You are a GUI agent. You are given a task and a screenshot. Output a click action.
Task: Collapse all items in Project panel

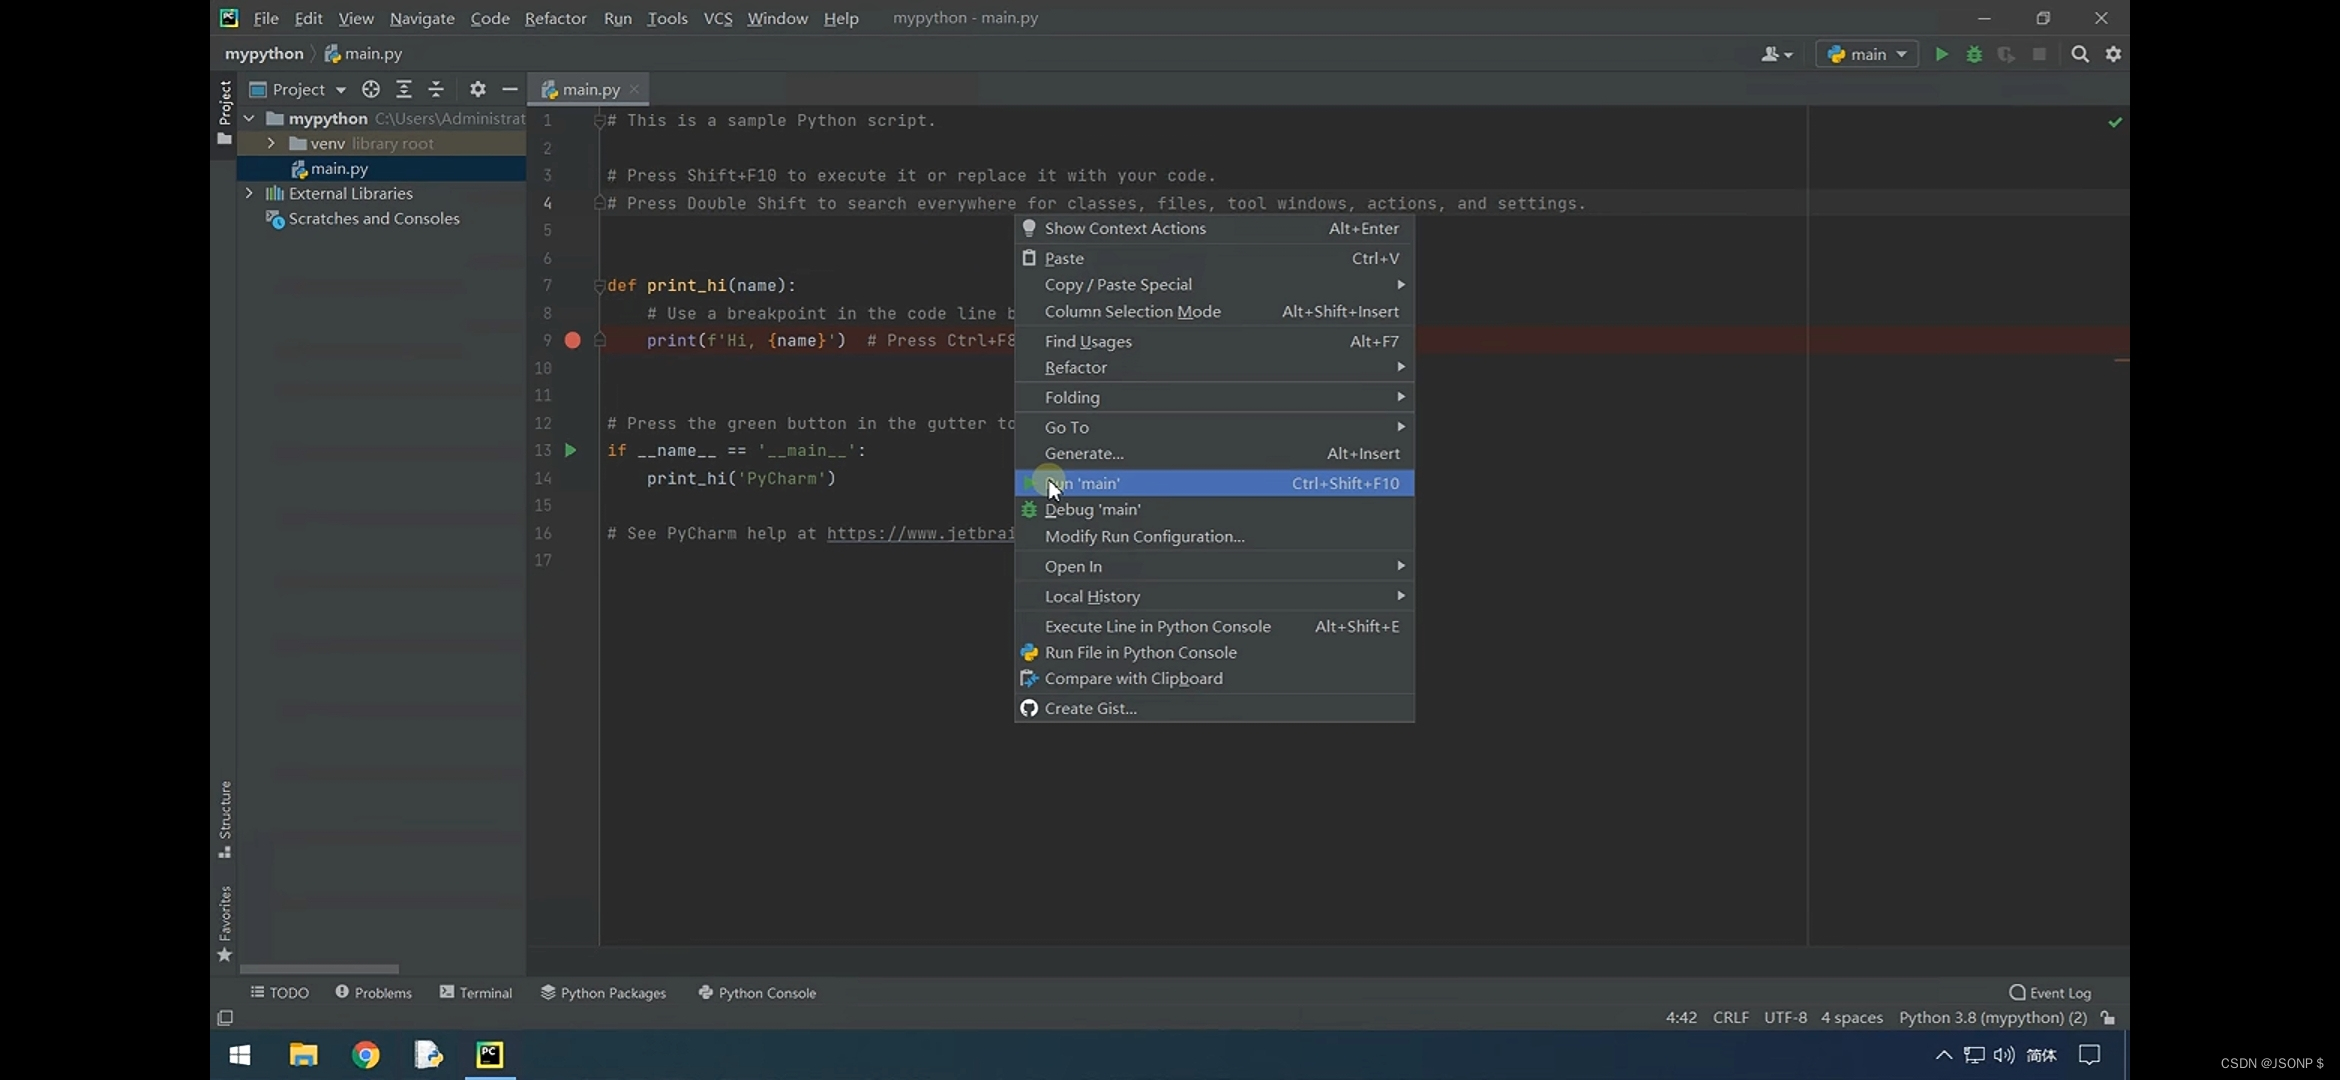pyautogui.click(x=436, y=89)
